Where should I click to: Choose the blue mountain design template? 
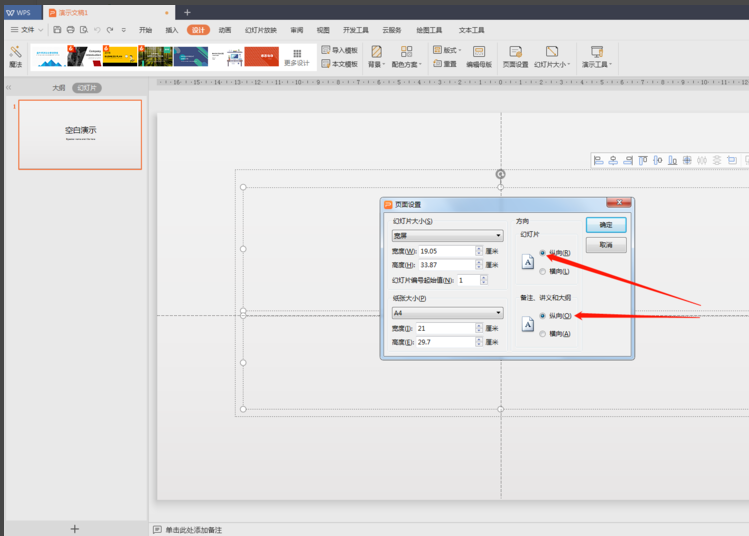click(x=50, y=57)
